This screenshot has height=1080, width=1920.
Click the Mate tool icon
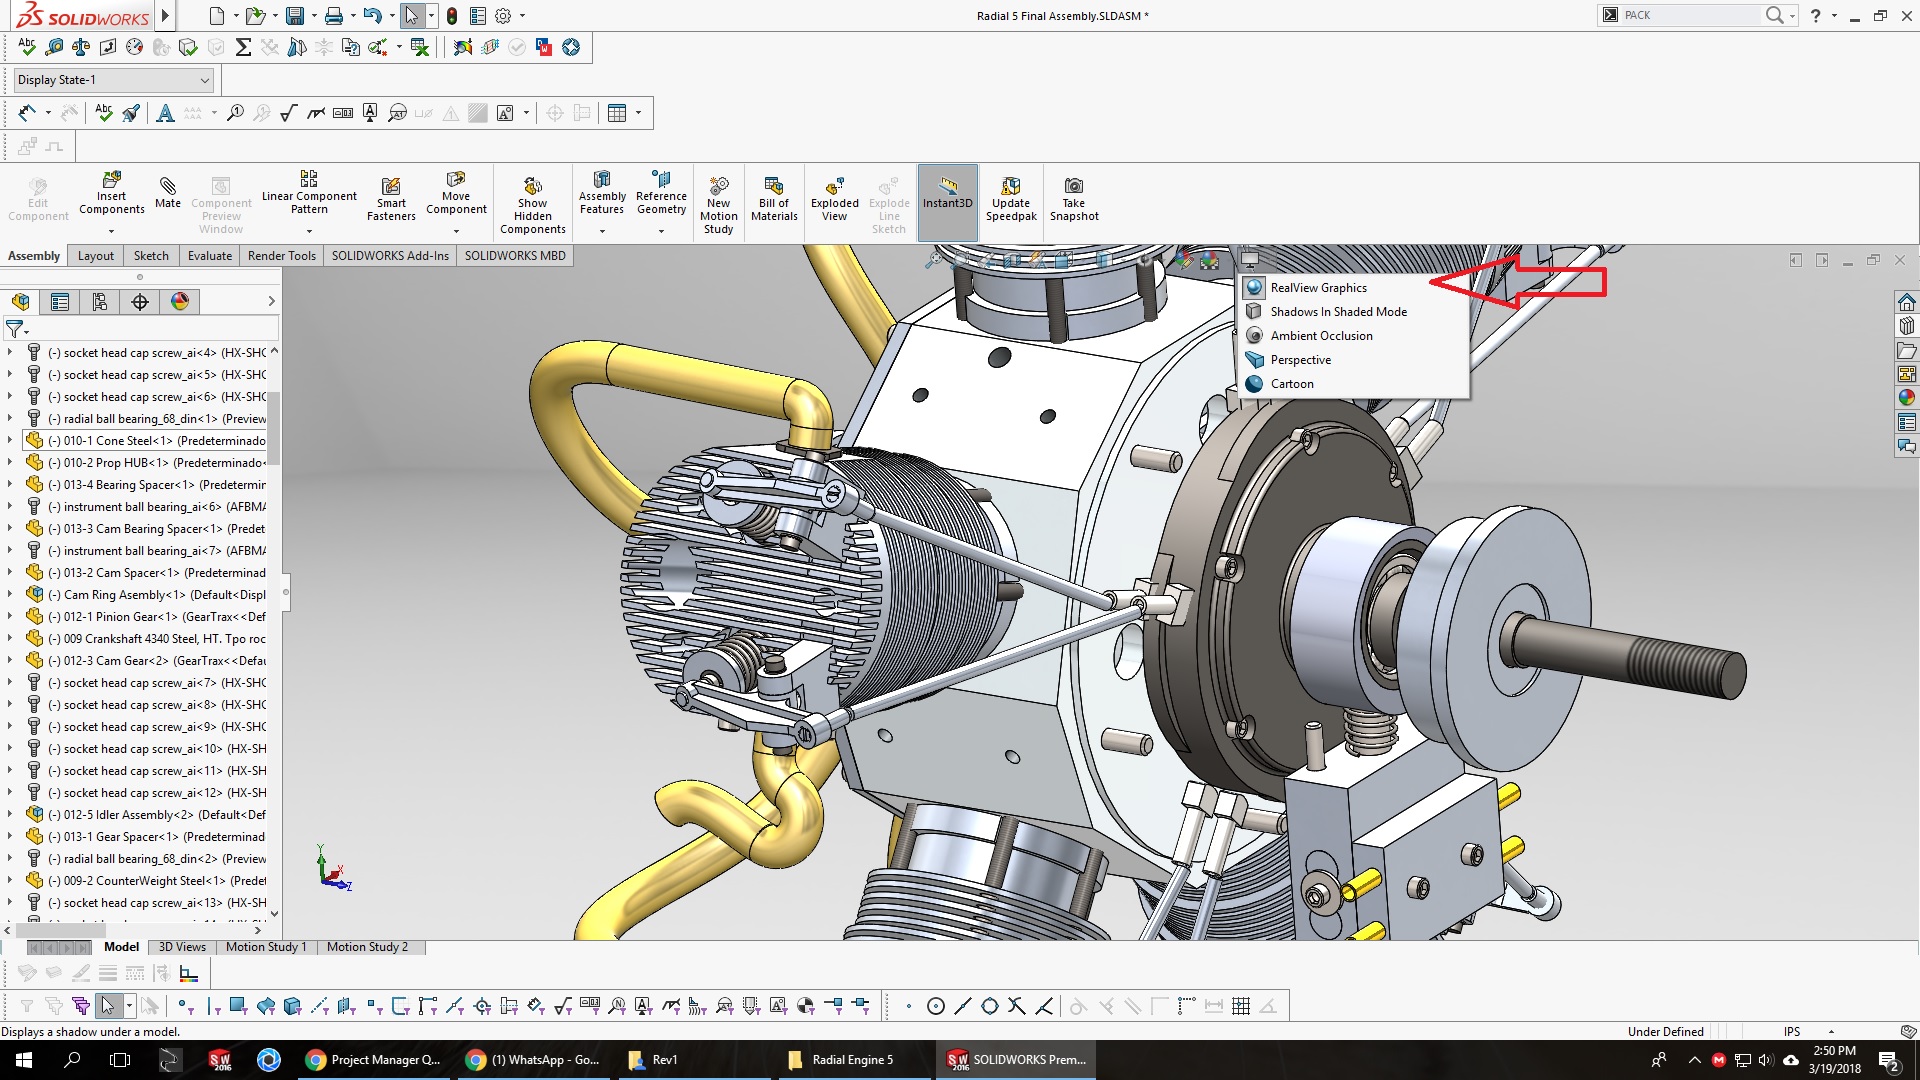(168, 187)
